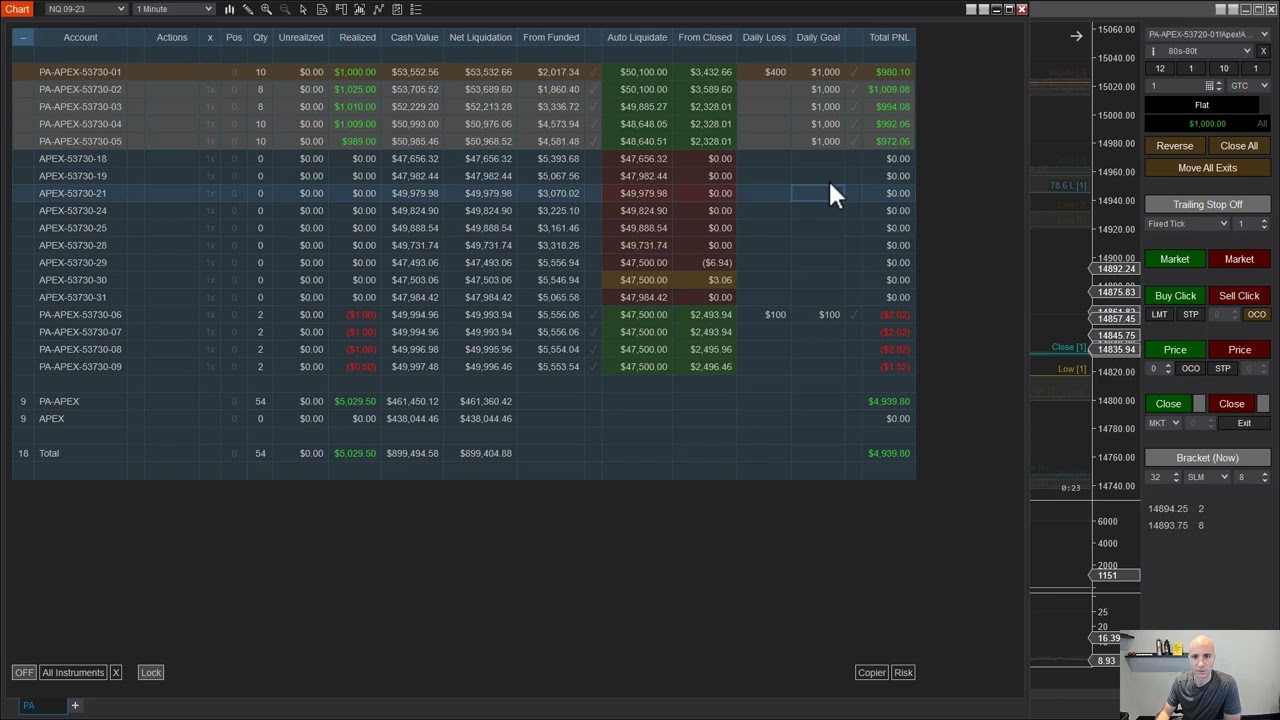Click the bars style chart icon in toolbar
The height and width of the screenshot is (720, 1280).
[229, 9]
